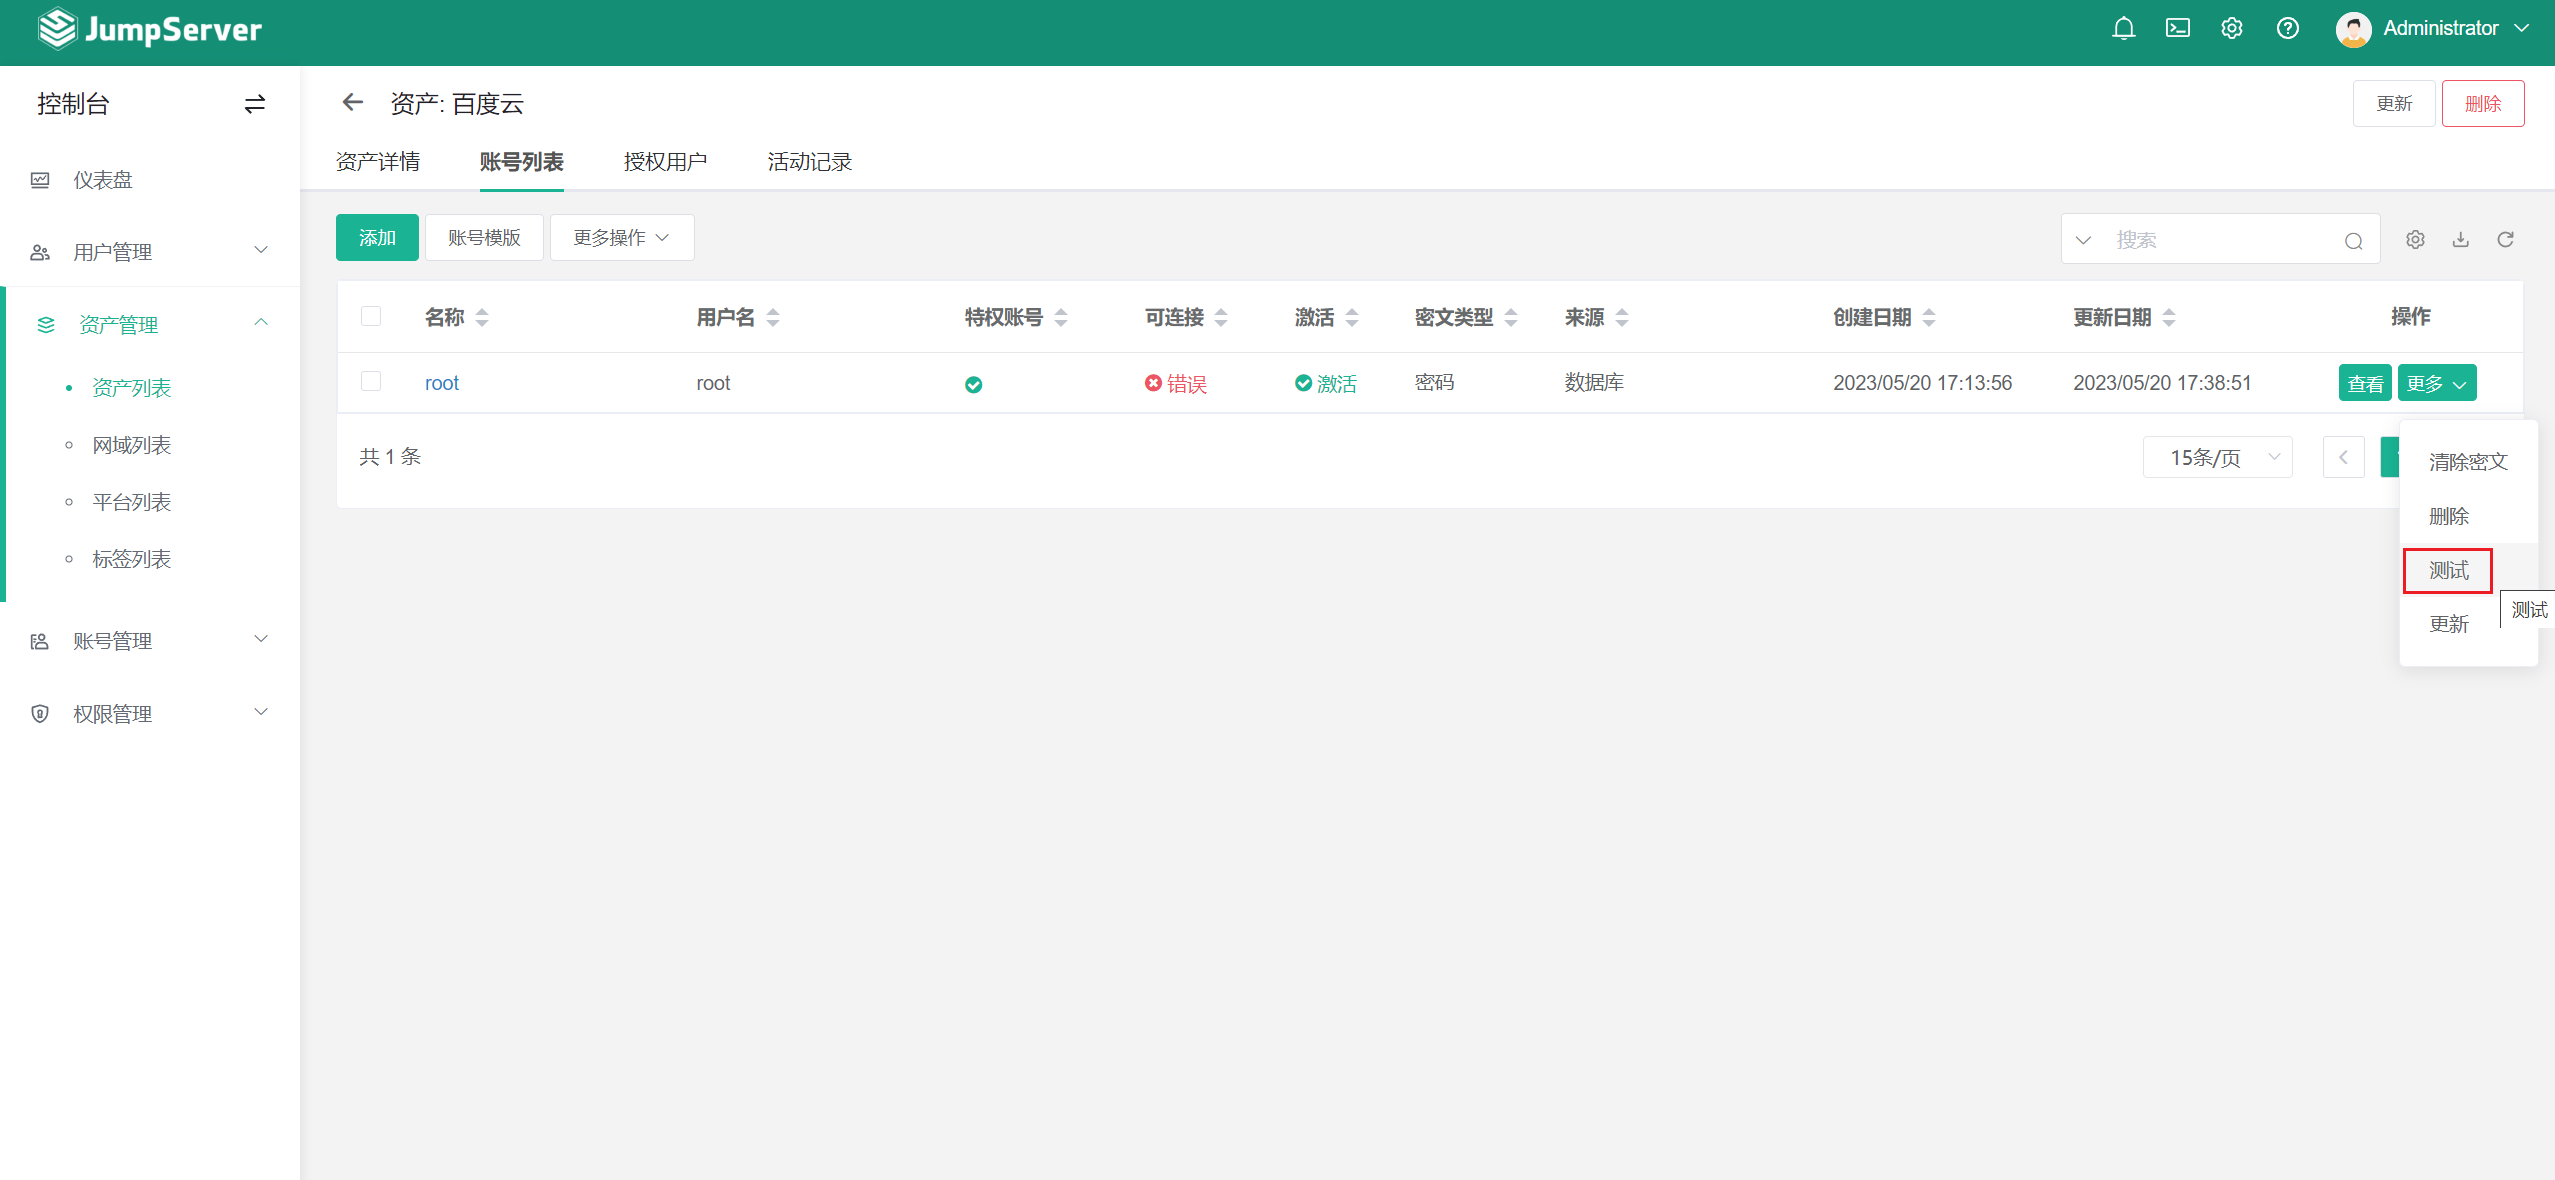Screen dimensions: 2555x1180
Task: Open the notifications bell icon
Action: pos(2123,28)
